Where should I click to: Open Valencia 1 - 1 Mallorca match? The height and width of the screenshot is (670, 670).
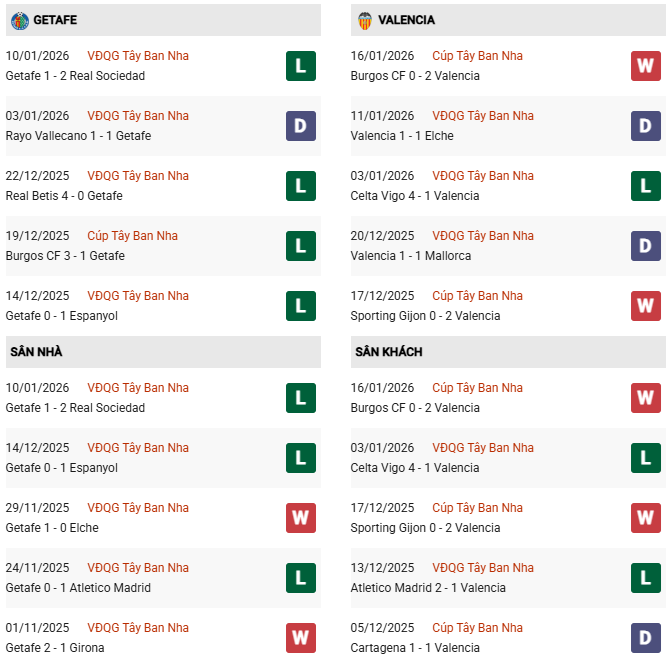411,256
